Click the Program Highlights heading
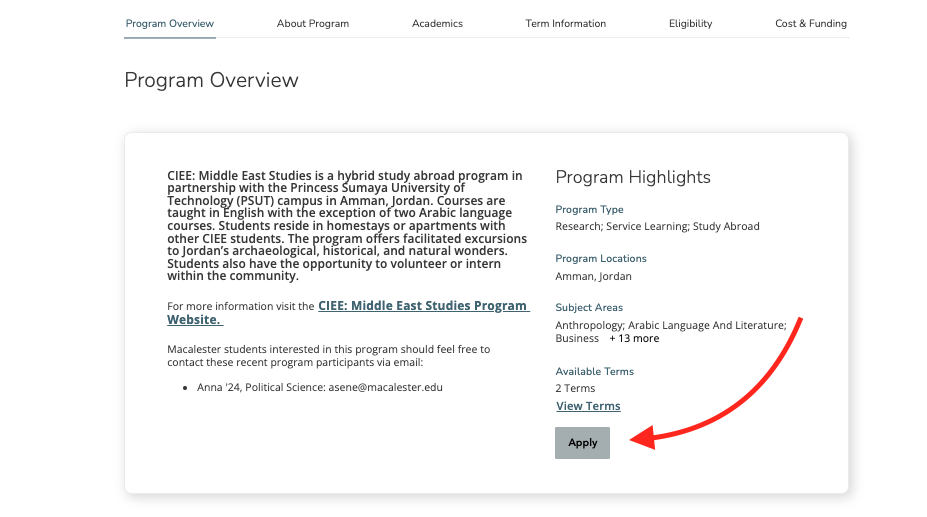Viewport: 927px width, 517px height. coord(633,177)
